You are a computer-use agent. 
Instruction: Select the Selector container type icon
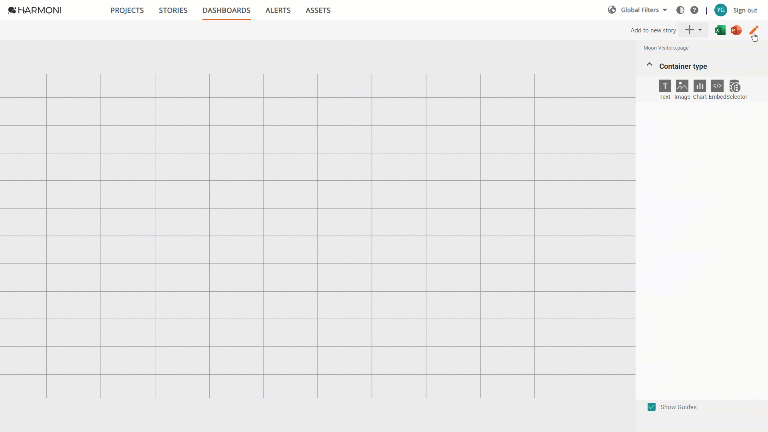coord(735,86)
